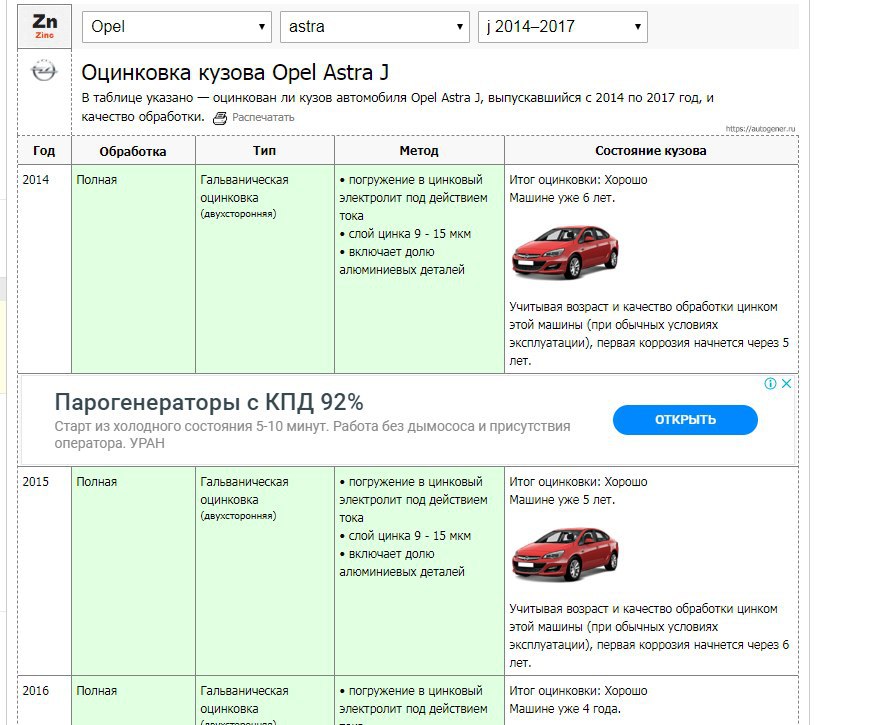Close the Парогенераторы advertisement
874x725 pixels.
point(786,383)
